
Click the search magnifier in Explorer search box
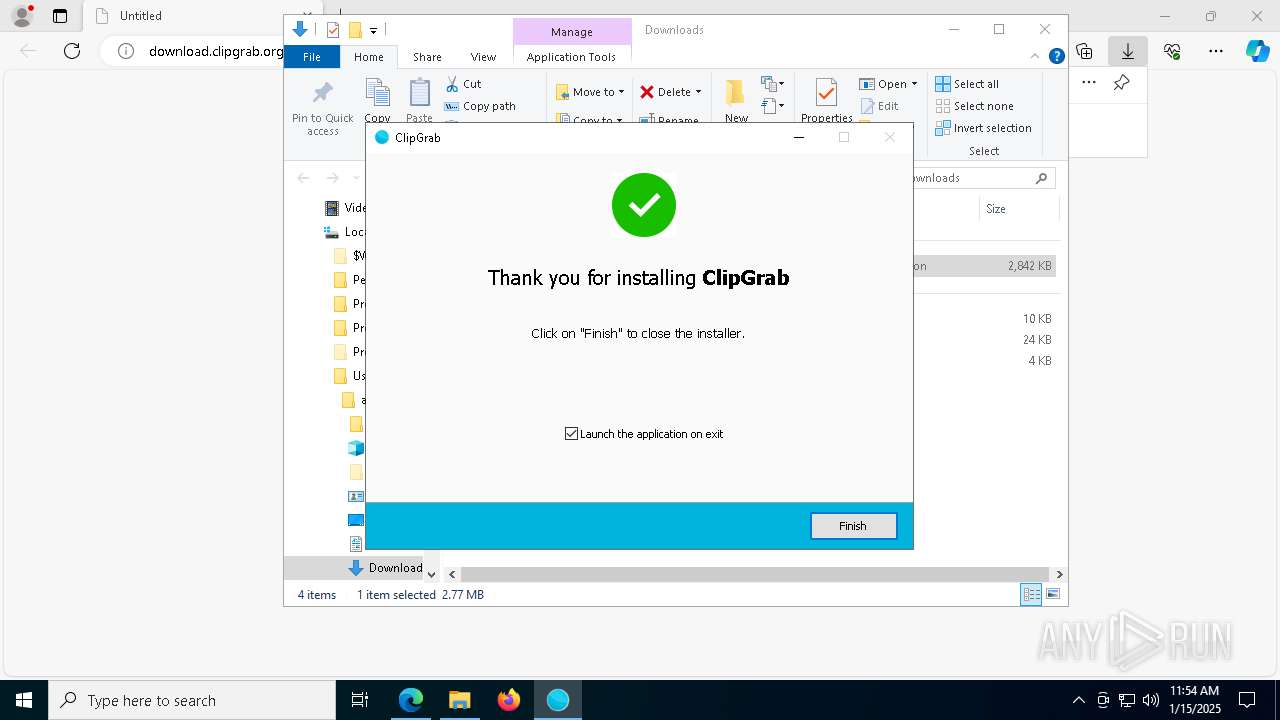coord(1041,178)
